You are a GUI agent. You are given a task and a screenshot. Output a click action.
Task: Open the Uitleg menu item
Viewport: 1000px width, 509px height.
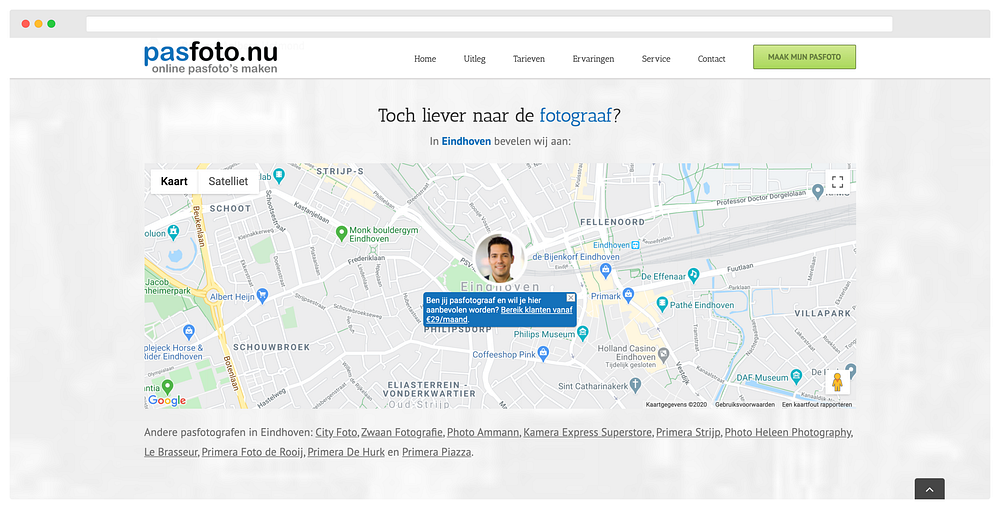(x=474, y=59)
